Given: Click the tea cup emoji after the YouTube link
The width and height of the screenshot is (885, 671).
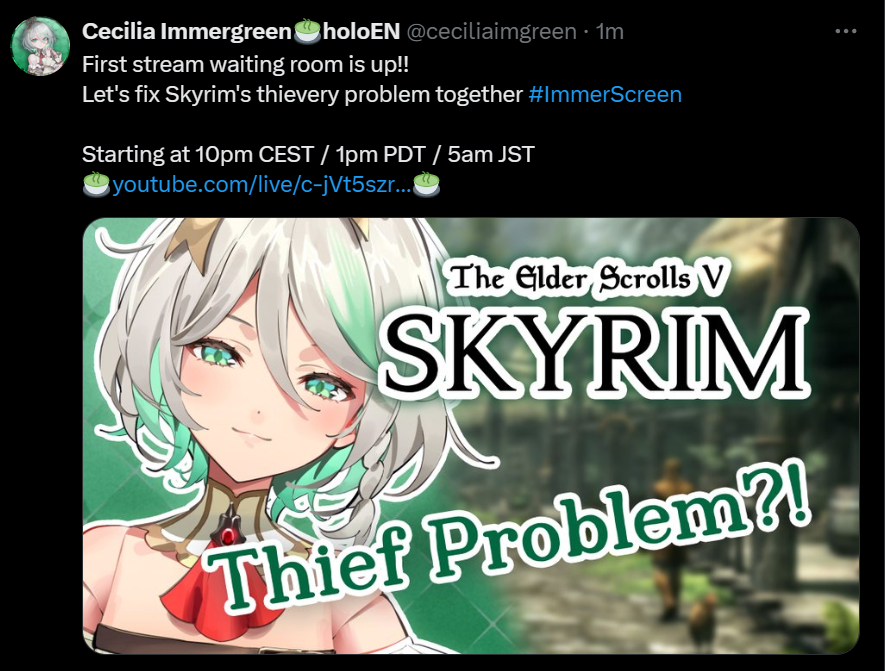Looking at the screenshot, I should pos(427,184).
